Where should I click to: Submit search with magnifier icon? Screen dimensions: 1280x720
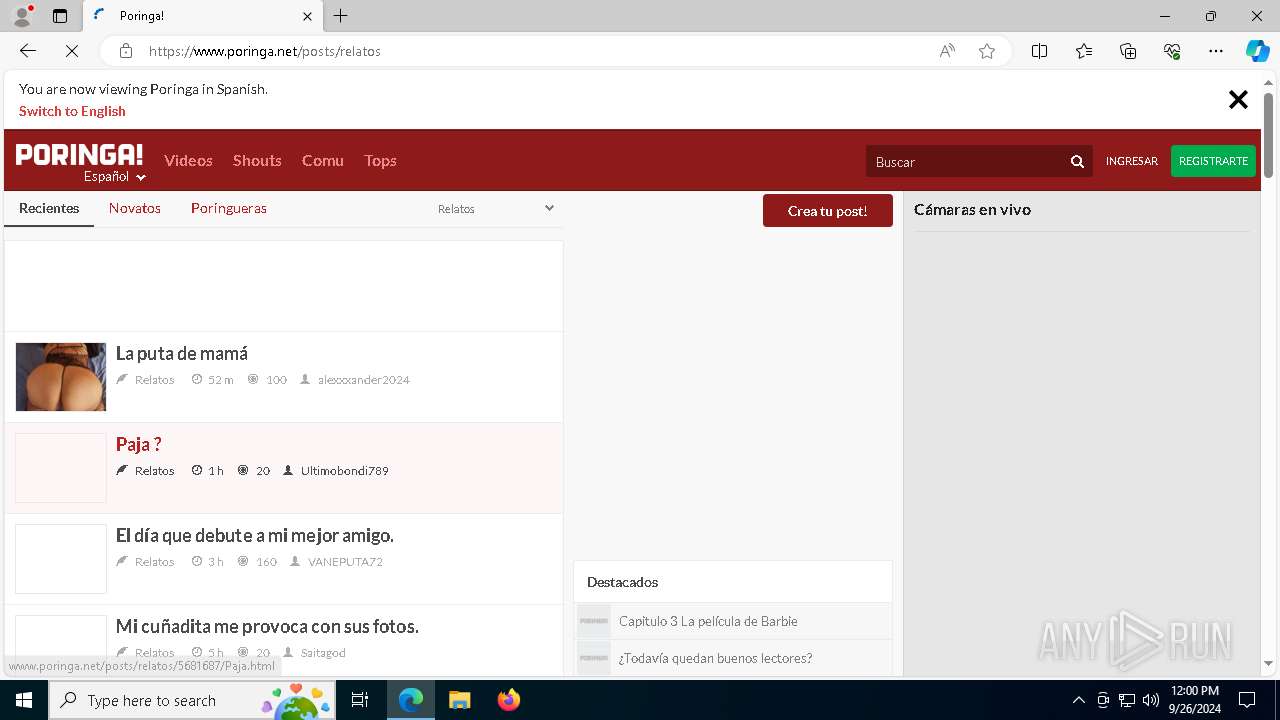pos(1077,161)
